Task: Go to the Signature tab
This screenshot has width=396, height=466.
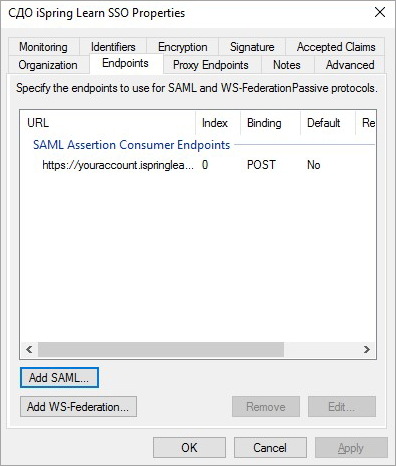Action: (252, 47)
